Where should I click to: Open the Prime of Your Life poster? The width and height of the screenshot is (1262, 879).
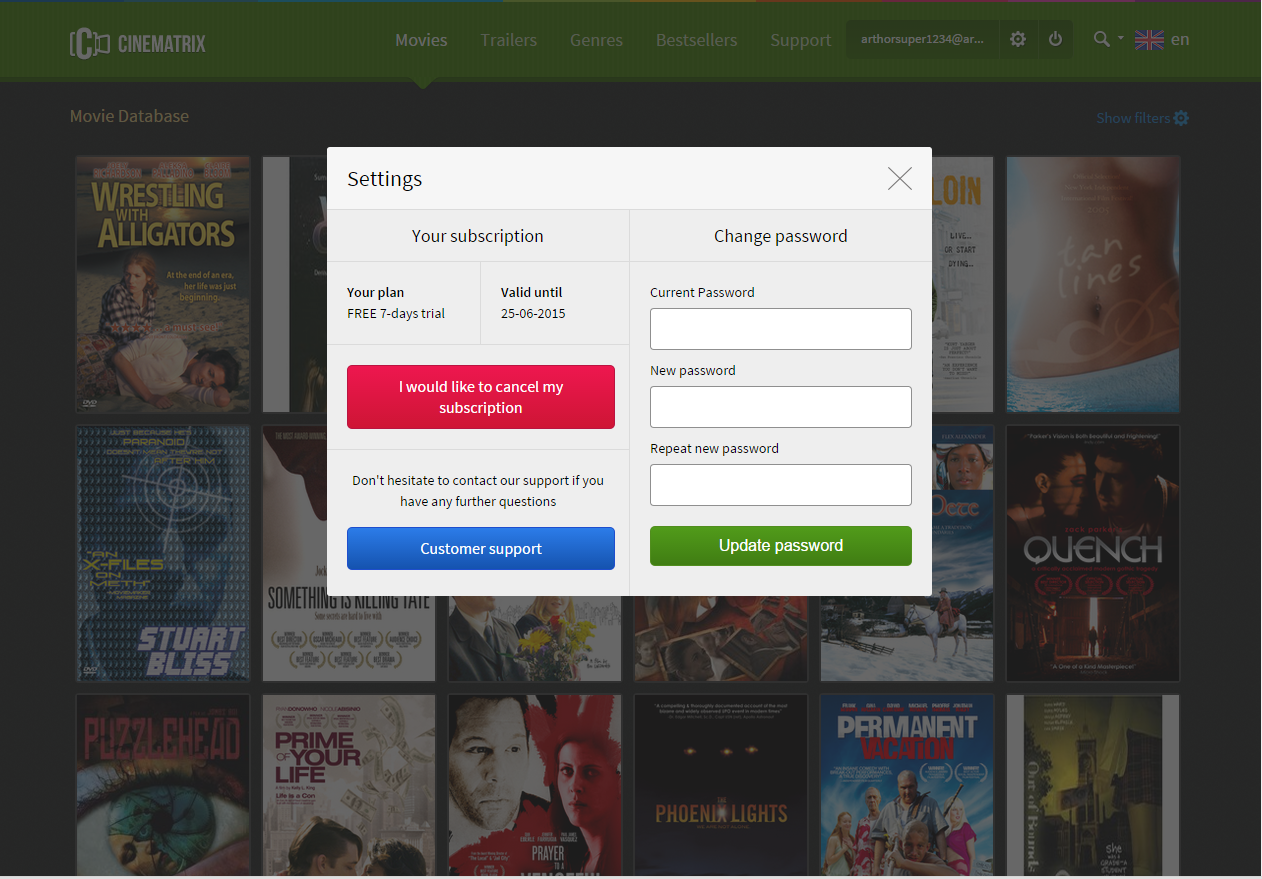click(x=349, y=785)
